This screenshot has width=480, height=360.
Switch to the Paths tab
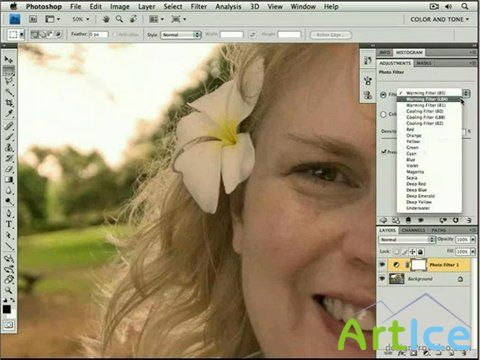439,230
